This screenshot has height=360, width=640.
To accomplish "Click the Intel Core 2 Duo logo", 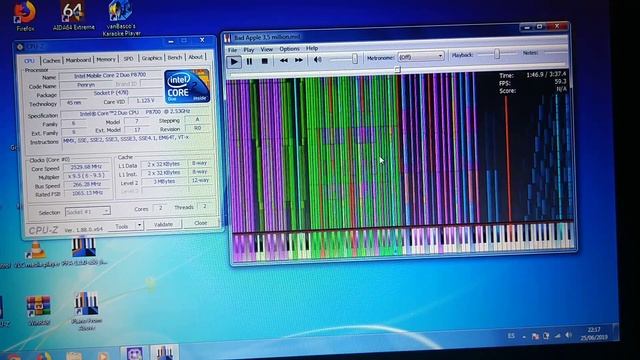I will pos(187,86).
